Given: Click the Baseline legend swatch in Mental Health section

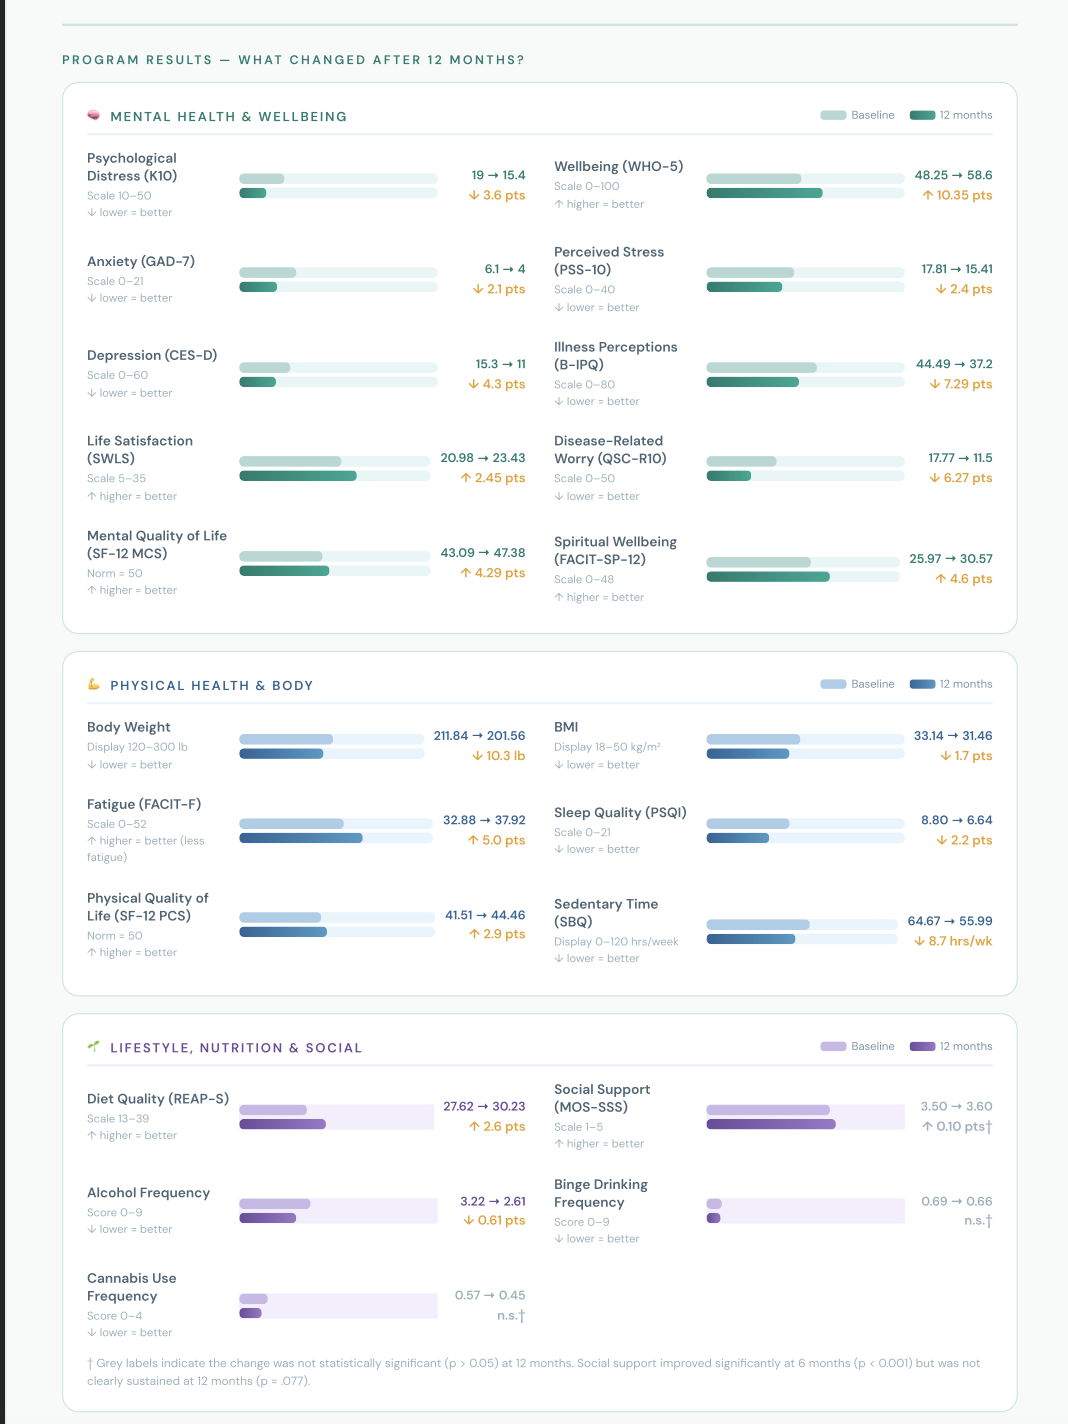Looking at the screenshot, I should pyautogui.click(x=833, y=115).
